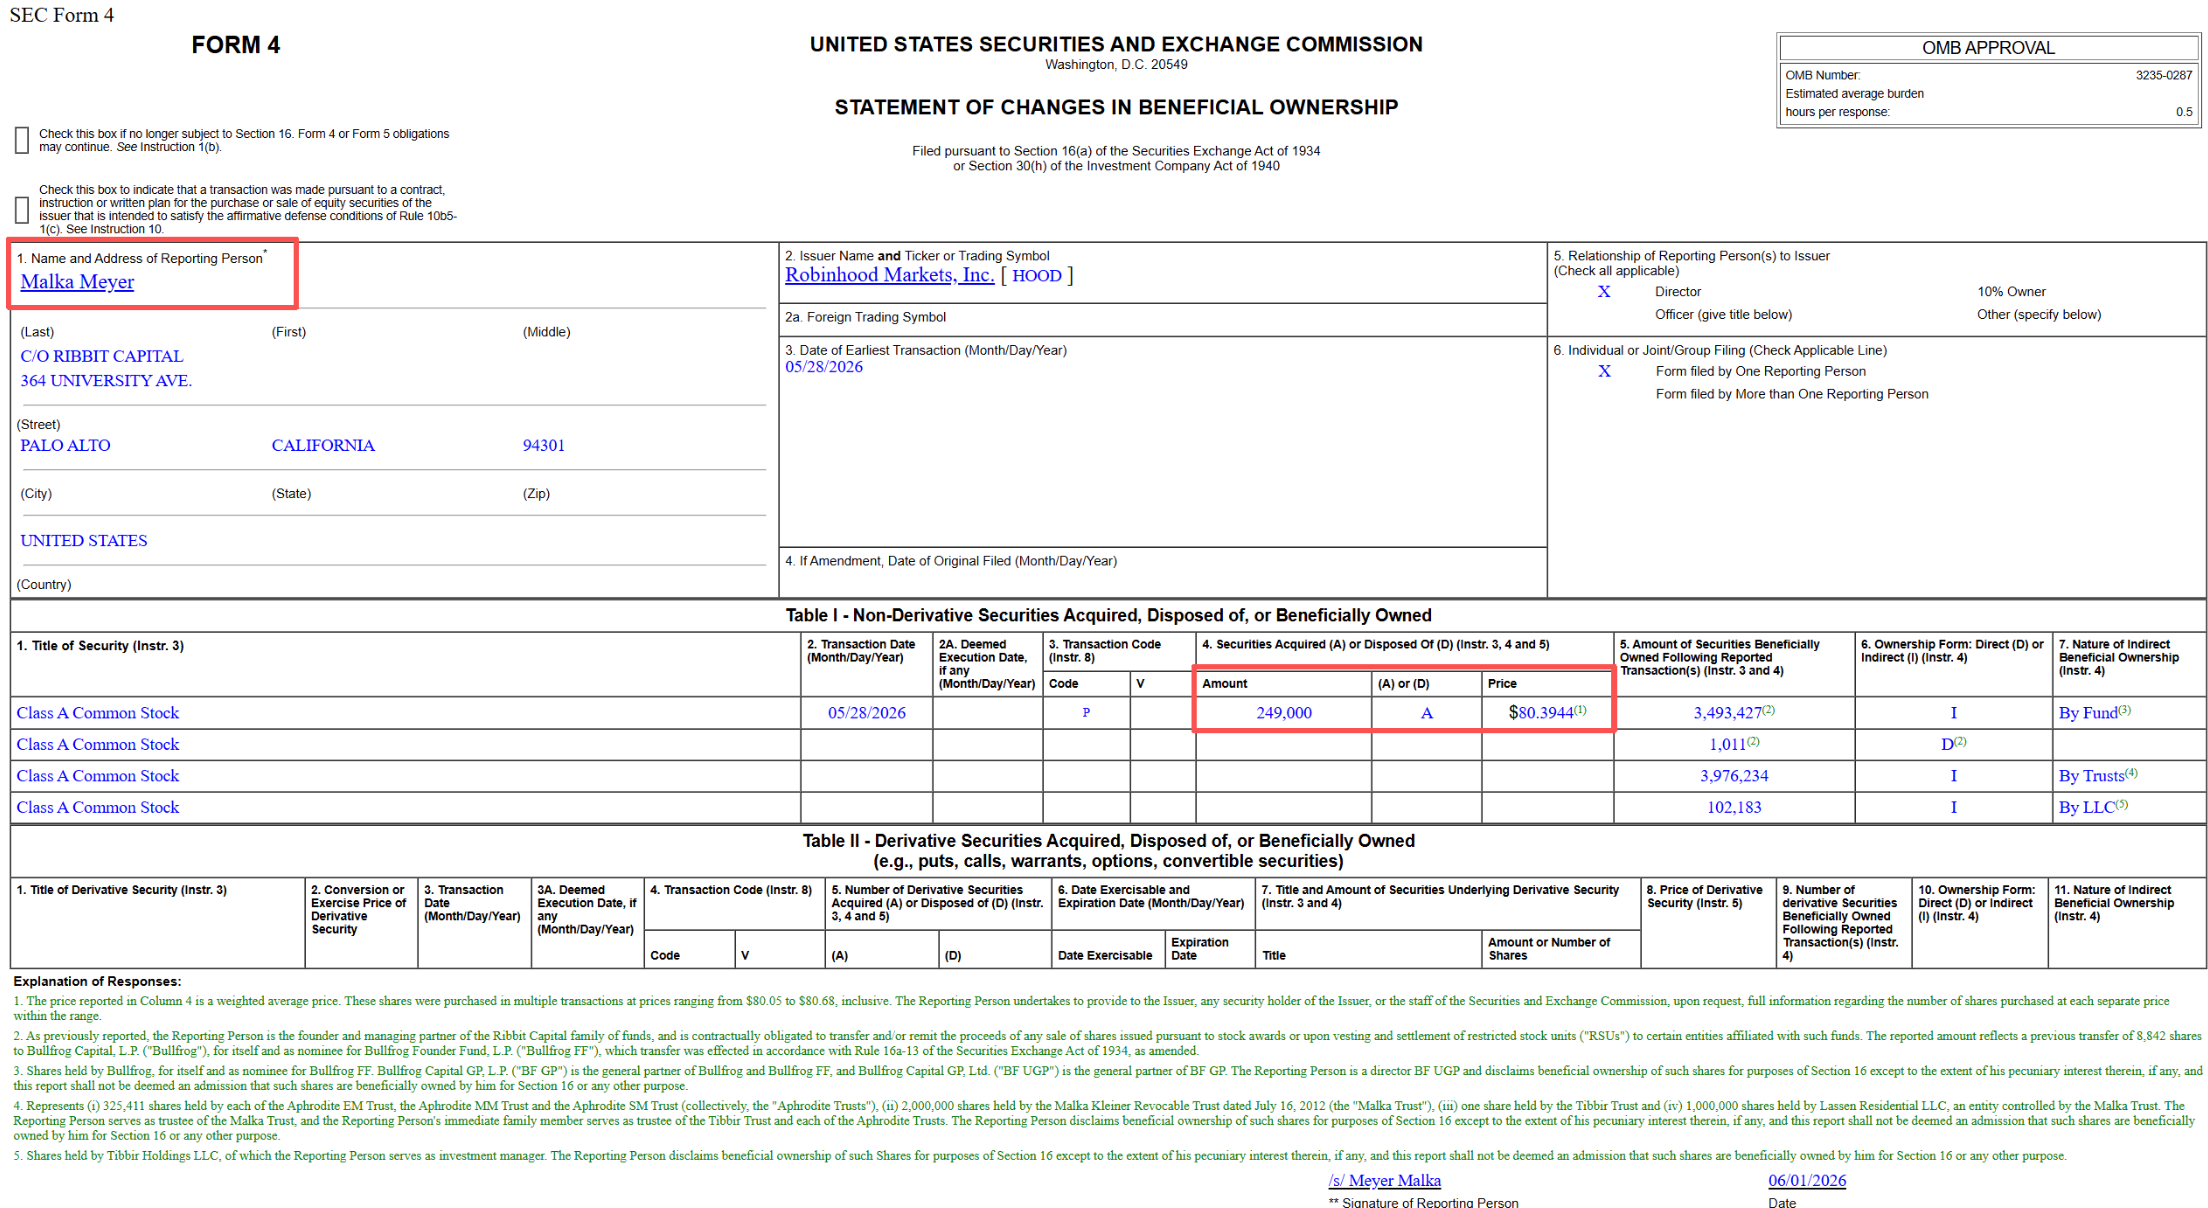The height and width of the screenshot is (1208, 2208).
Task: Click ownership form 'I' in the By Trusts row
Action: point(1954,776)
